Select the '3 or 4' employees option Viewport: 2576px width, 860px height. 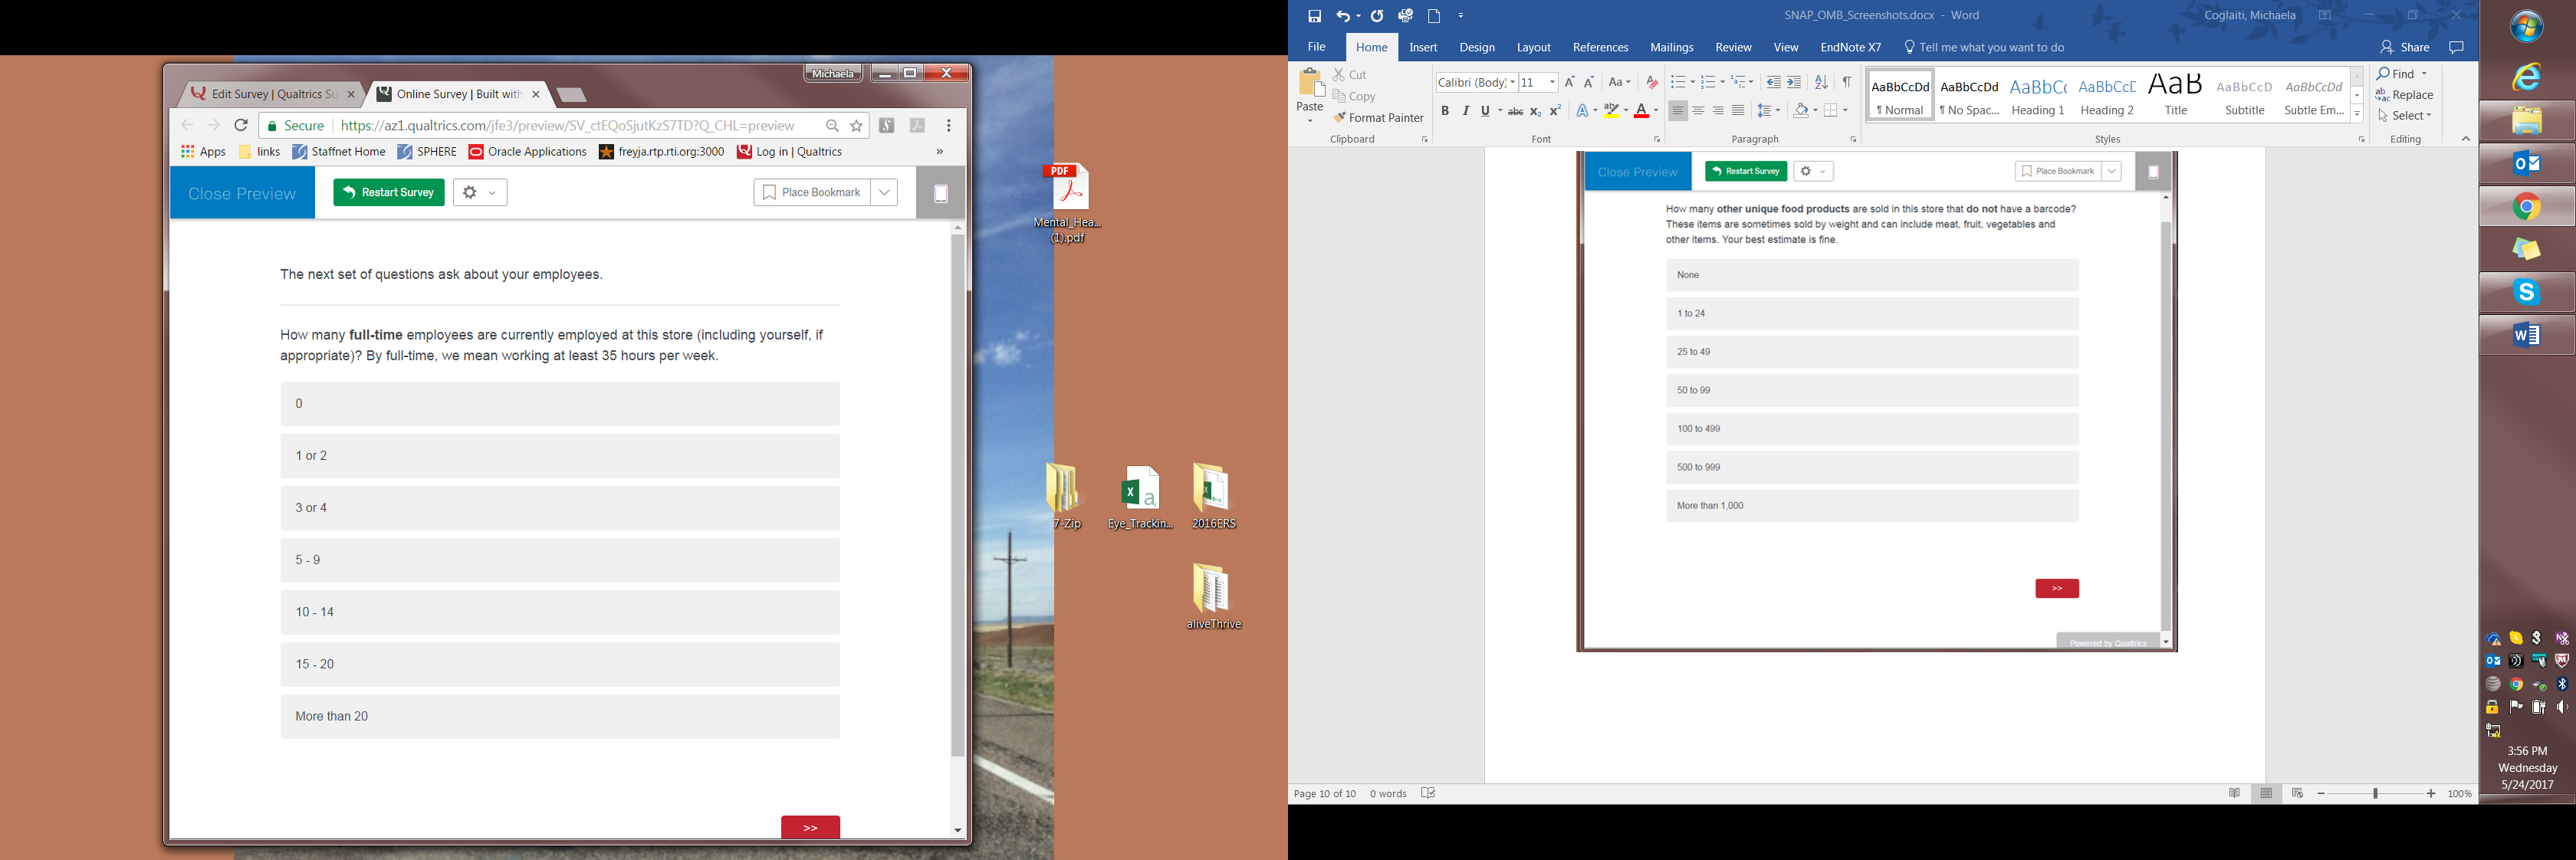[560, 508]
